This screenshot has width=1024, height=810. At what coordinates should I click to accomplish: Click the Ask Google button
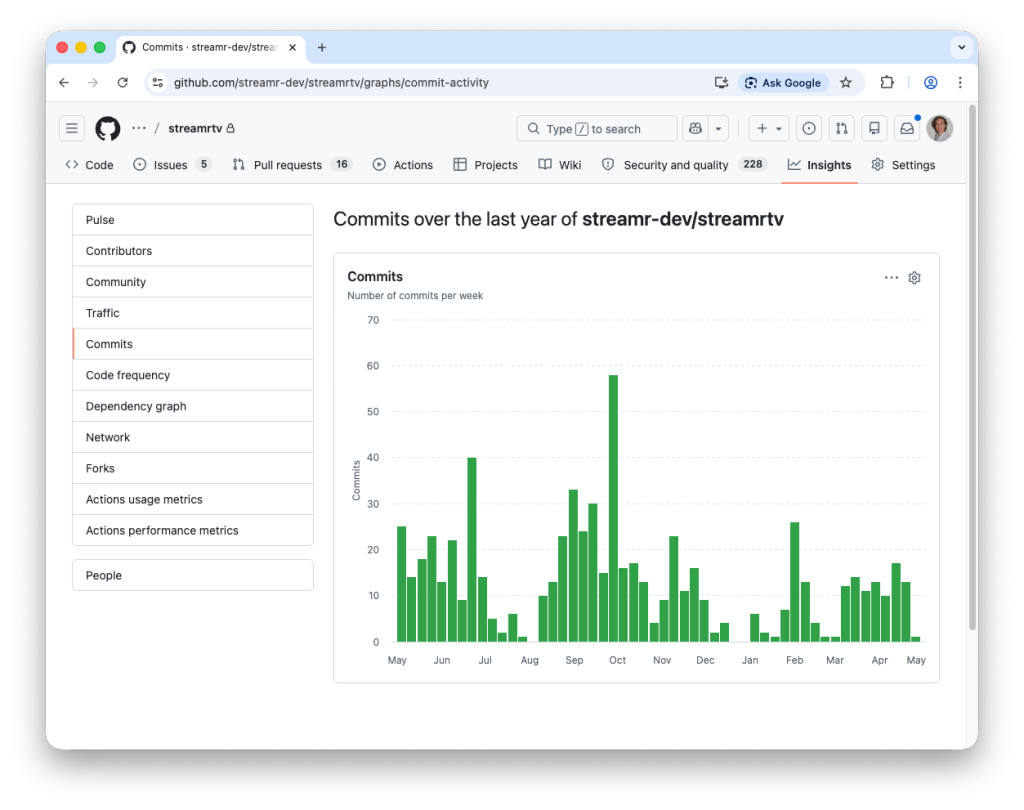tap(783, 82)
